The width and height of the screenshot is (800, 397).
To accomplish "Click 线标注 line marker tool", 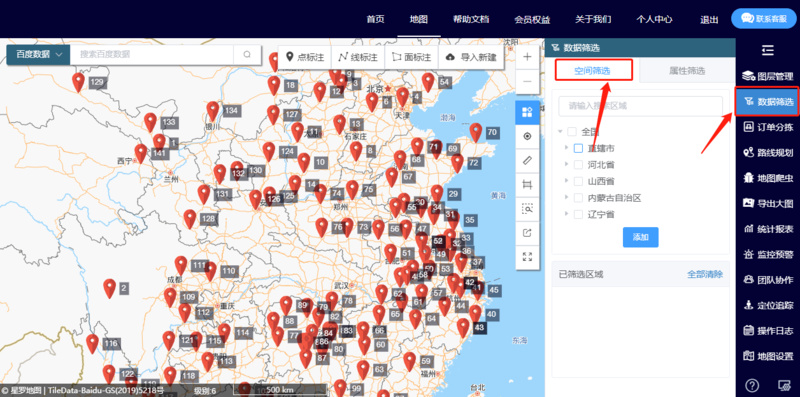I will [x=358, y=57].
